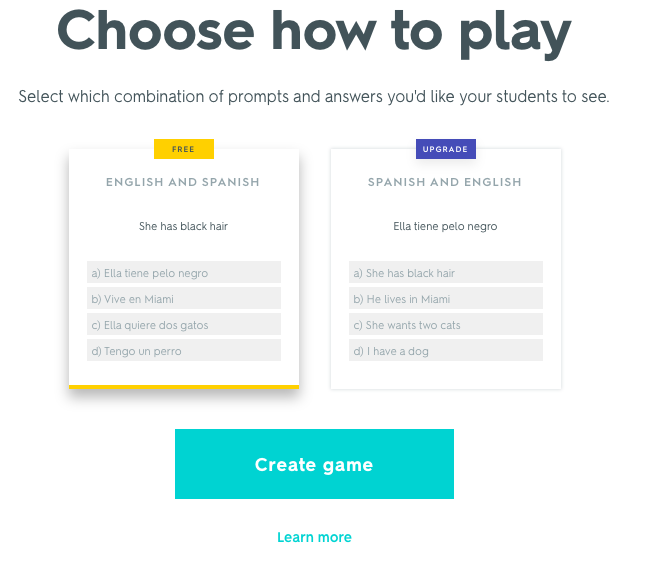Viewport: 666px width, 568px height.
Task: Click the 'She has black hair' prompt
Action: pyautogui.click(x=184, y=227)
